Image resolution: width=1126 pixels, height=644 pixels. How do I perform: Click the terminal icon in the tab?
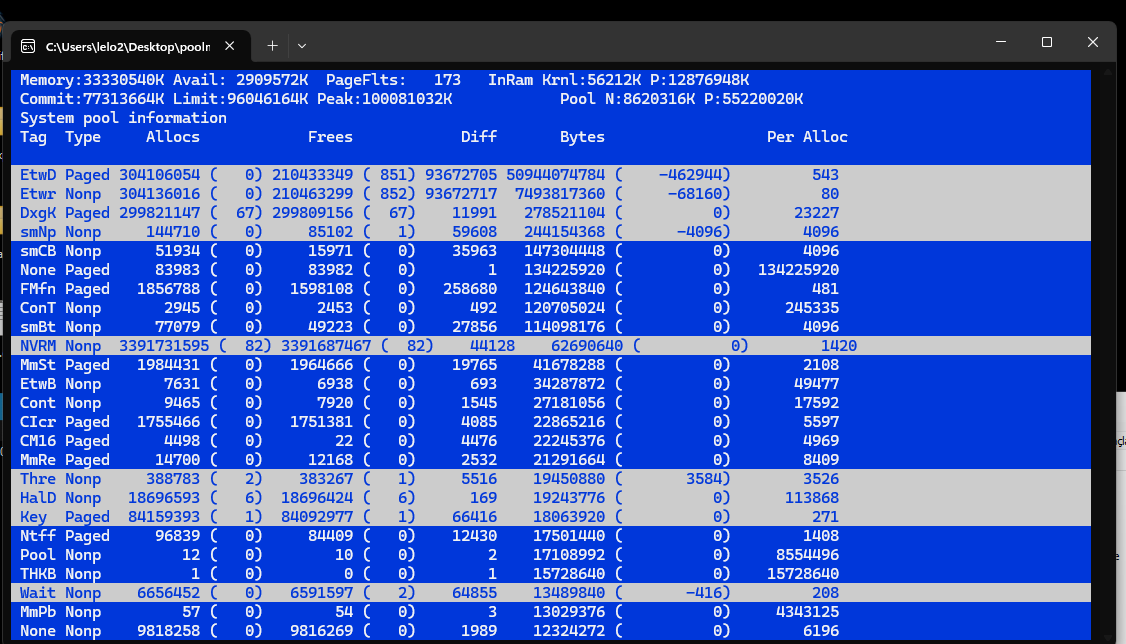[x=28, y=47]
